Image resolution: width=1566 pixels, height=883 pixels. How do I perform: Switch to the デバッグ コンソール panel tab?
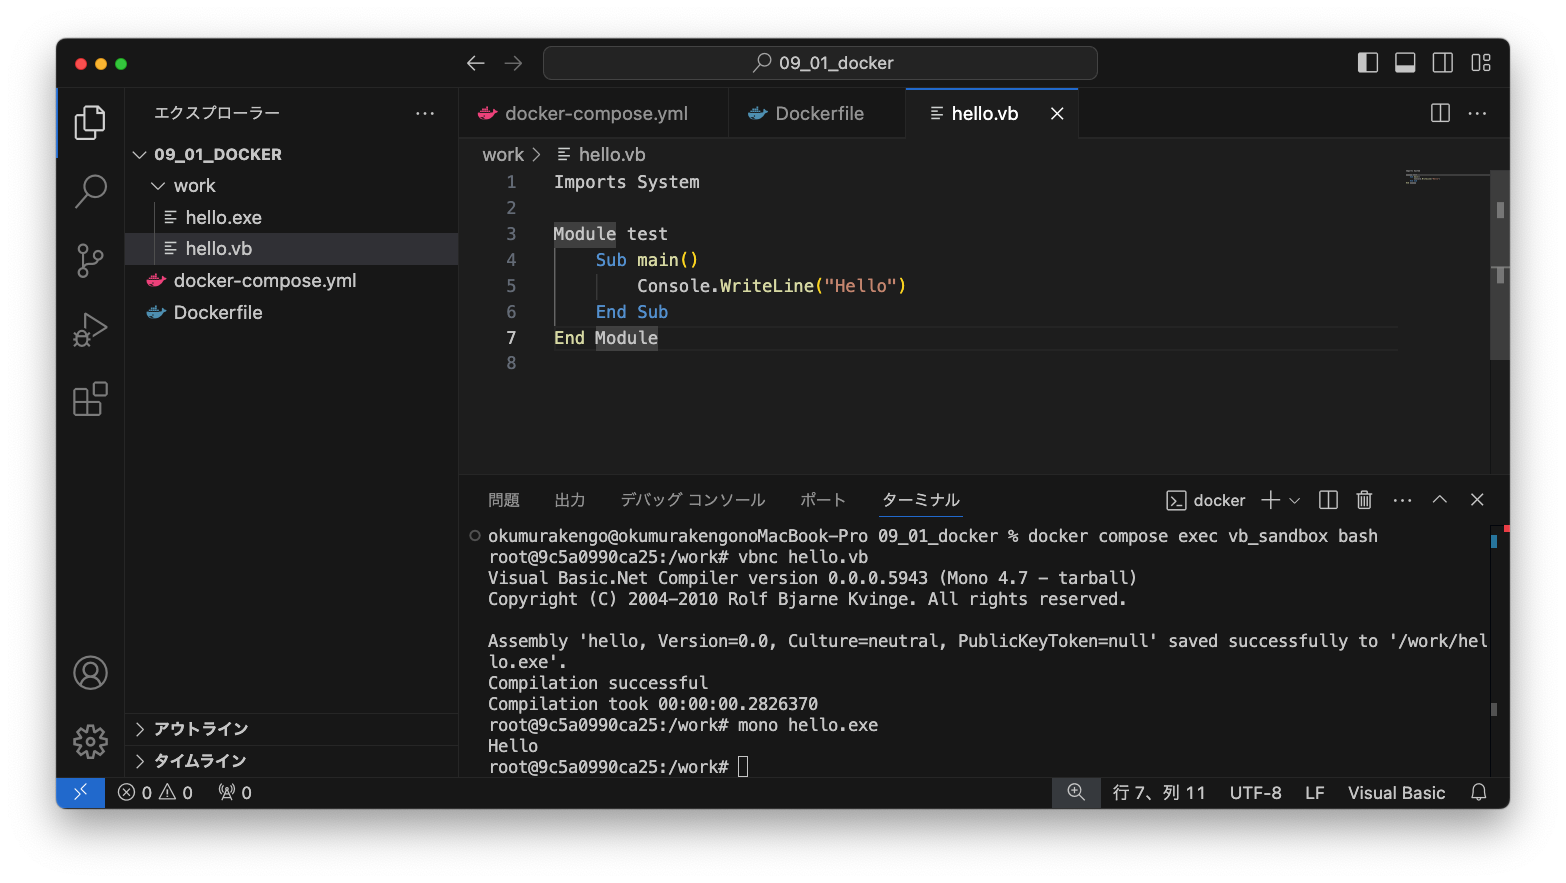(x=693, y=500)
